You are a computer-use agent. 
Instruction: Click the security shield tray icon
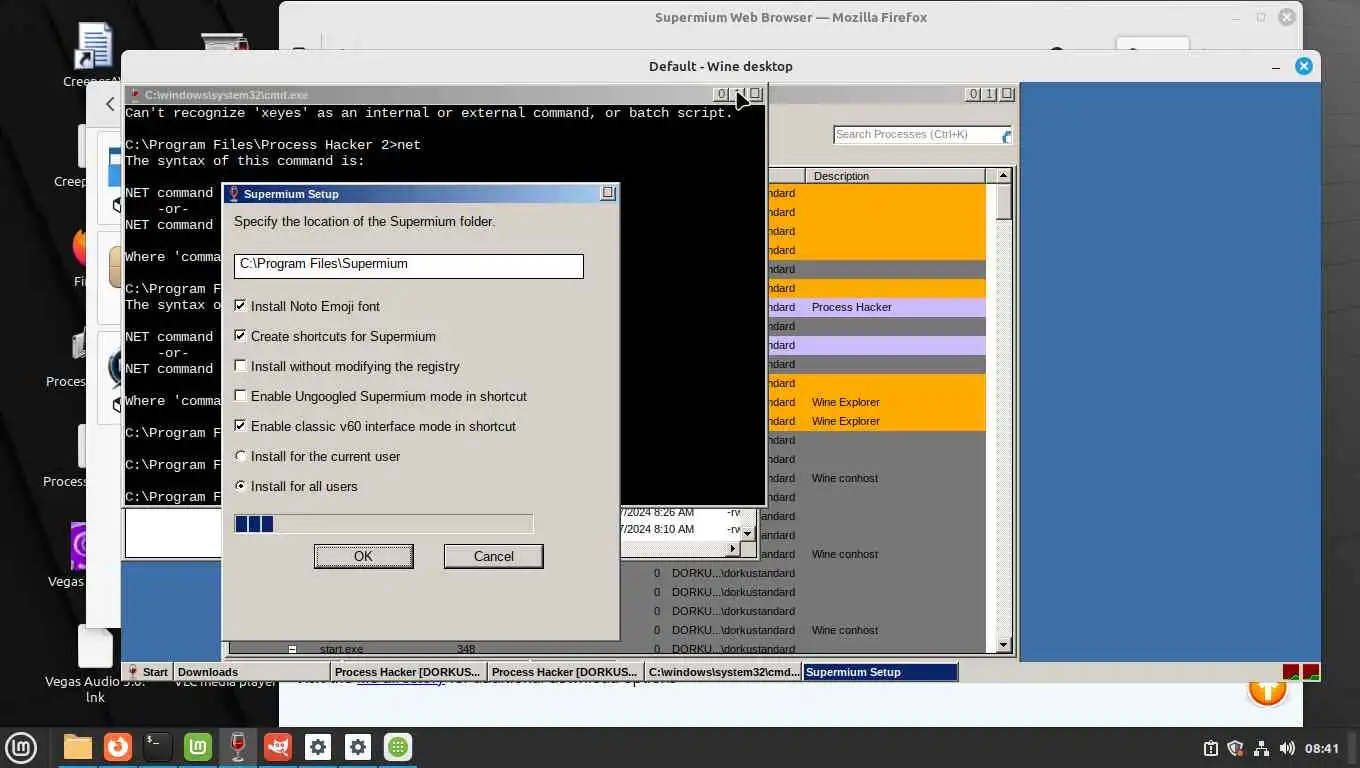(x=1236, y=748)
